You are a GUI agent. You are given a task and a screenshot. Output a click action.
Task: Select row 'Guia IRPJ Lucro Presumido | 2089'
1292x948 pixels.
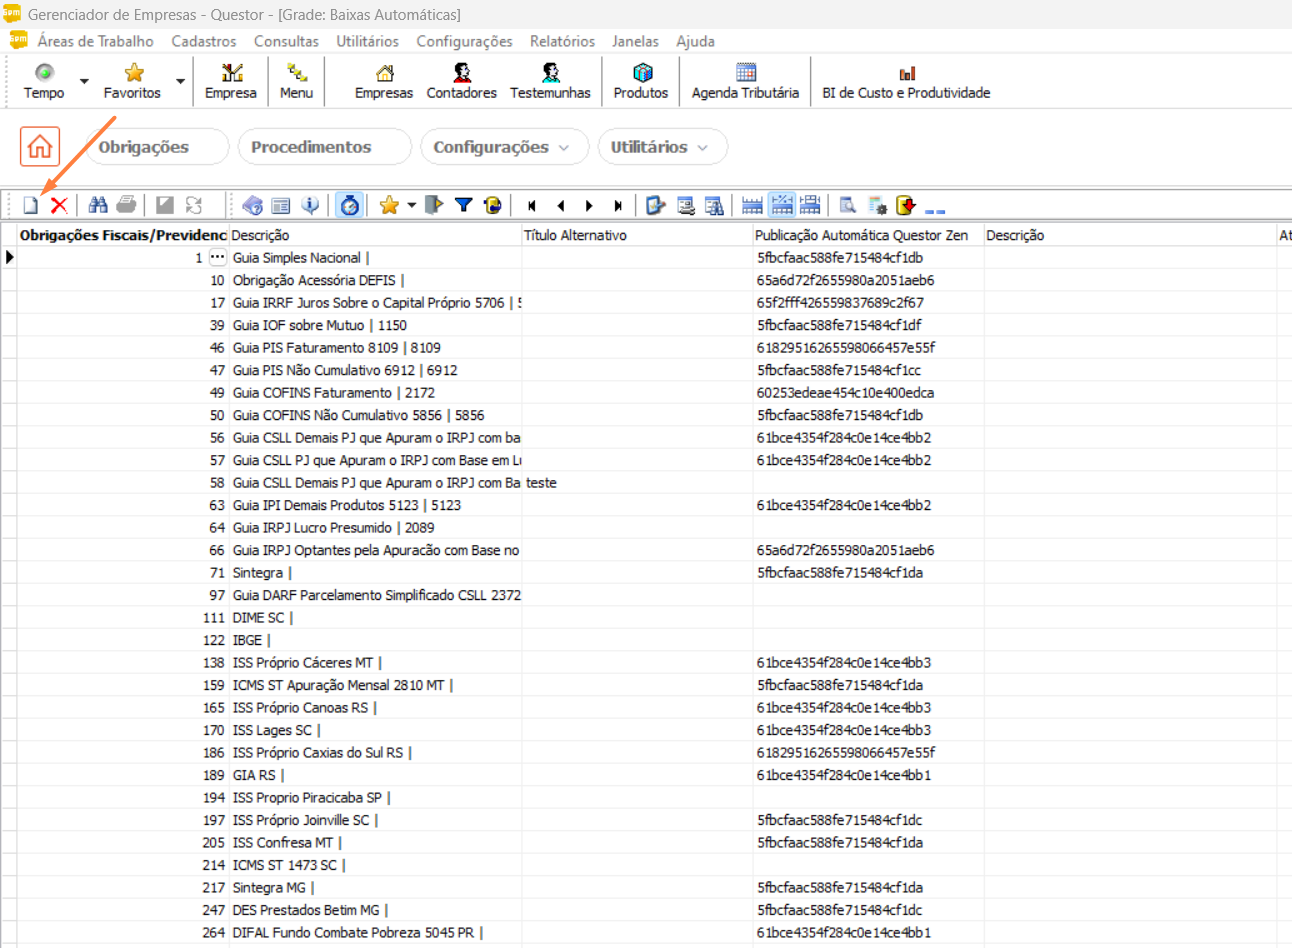(x=646, y=528)
